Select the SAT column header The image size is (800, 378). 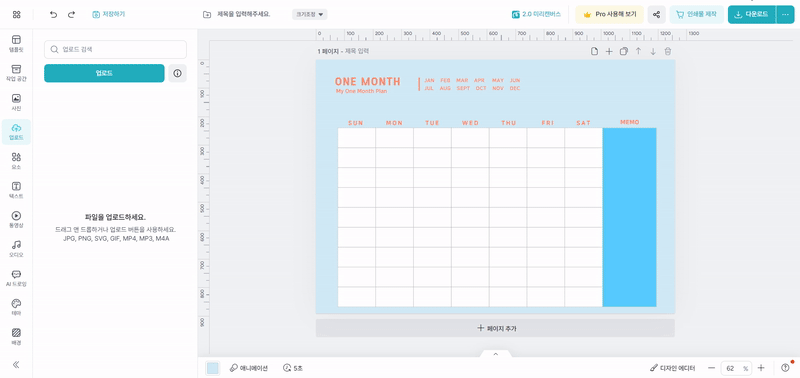(583, 123)
